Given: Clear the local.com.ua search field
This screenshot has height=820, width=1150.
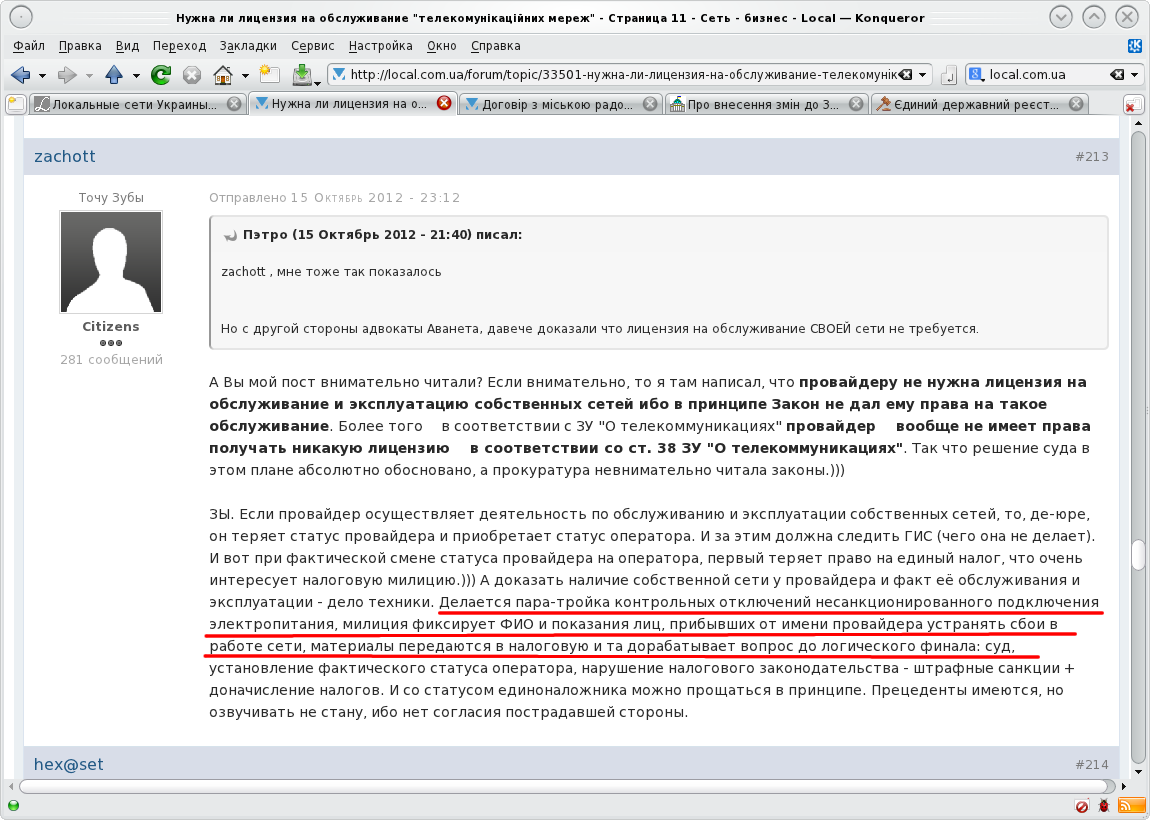Looking at the screenshot, I should (1117, 75).
